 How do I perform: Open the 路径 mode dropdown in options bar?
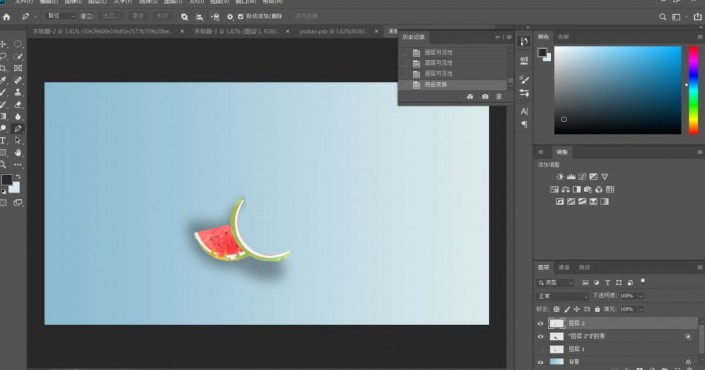[61, 16]
